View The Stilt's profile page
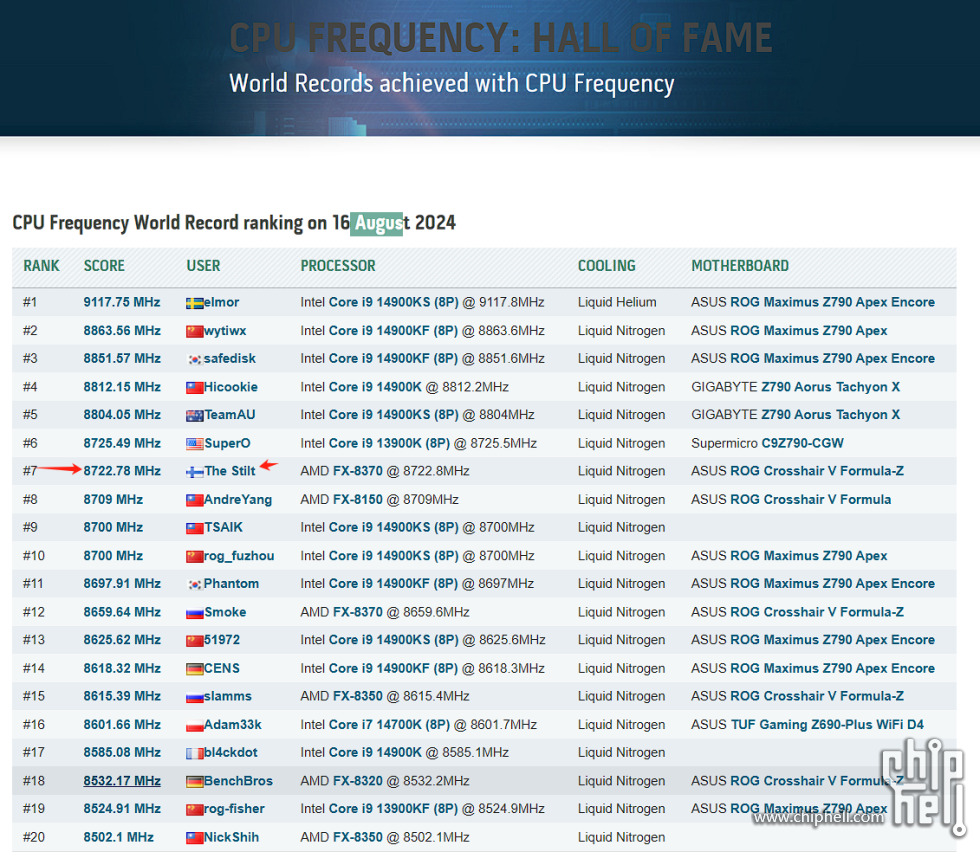Image resolution: width=980 pixels, height=852 pixels. (x=229, y=471)
